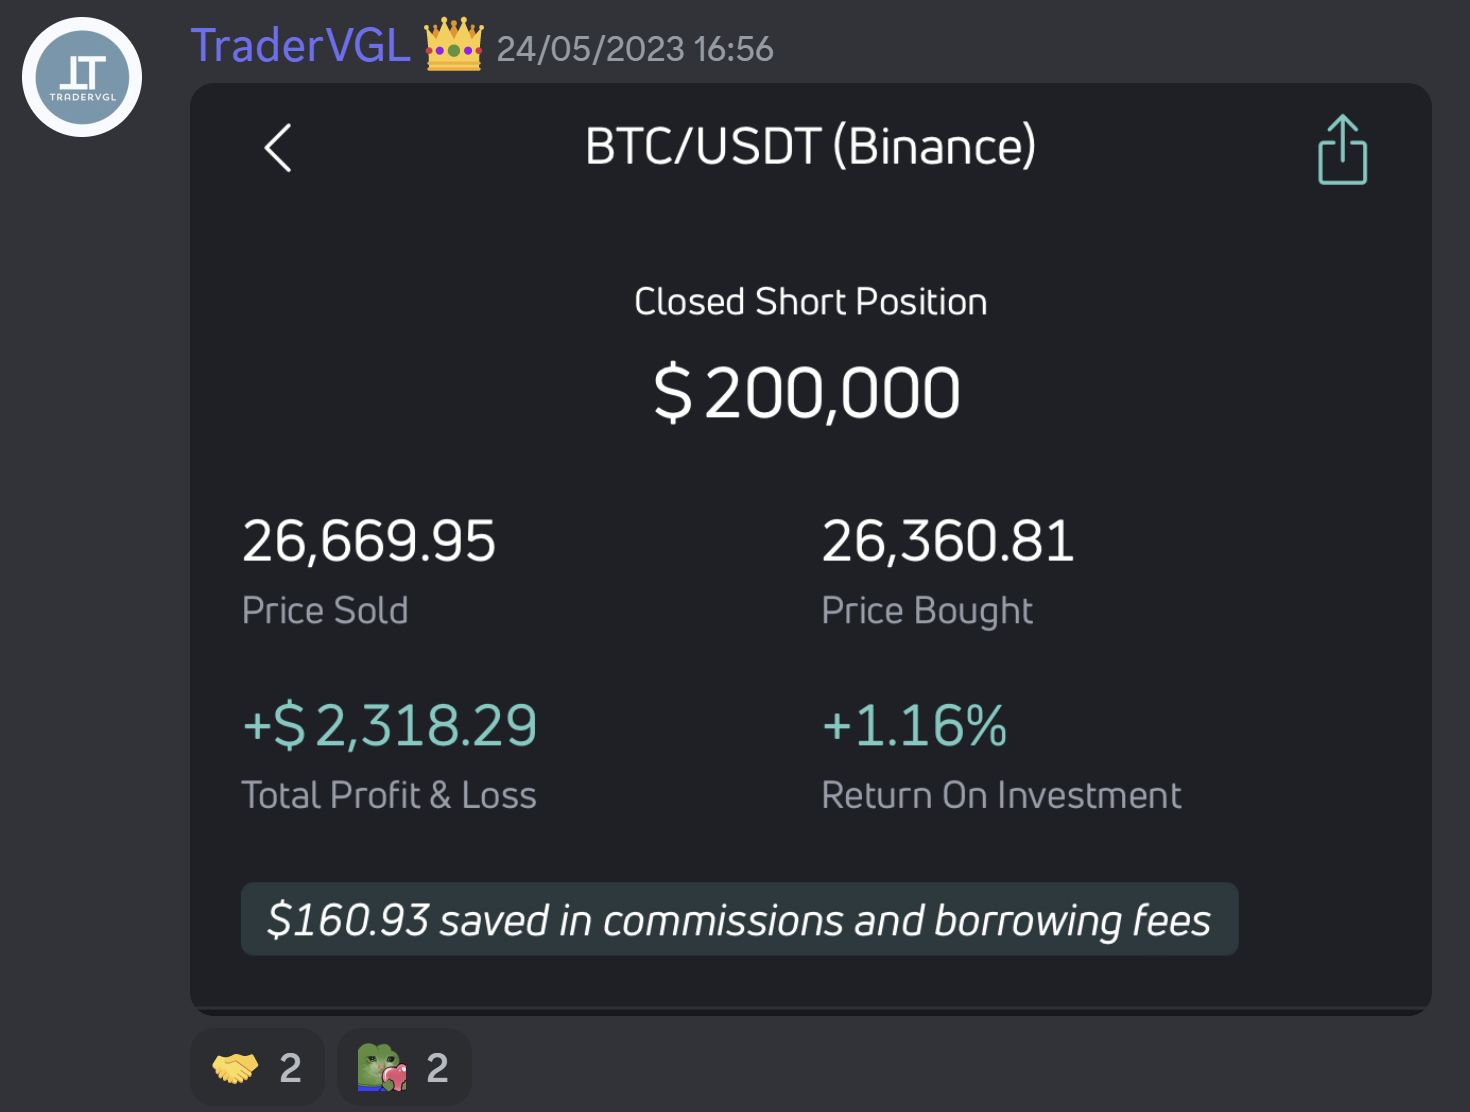
Task: Open the attached trade screenshot image
Action: click(x=811, y=549)
